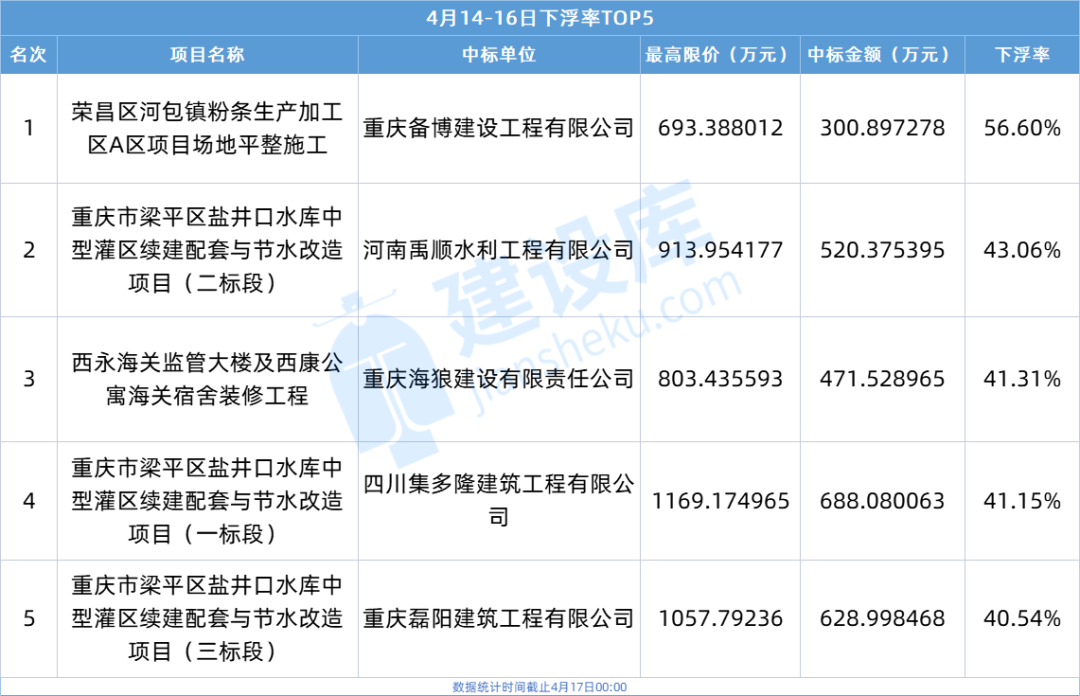Click 四川集多隆建筑工程有限公司 company cell

click(499, 500)
